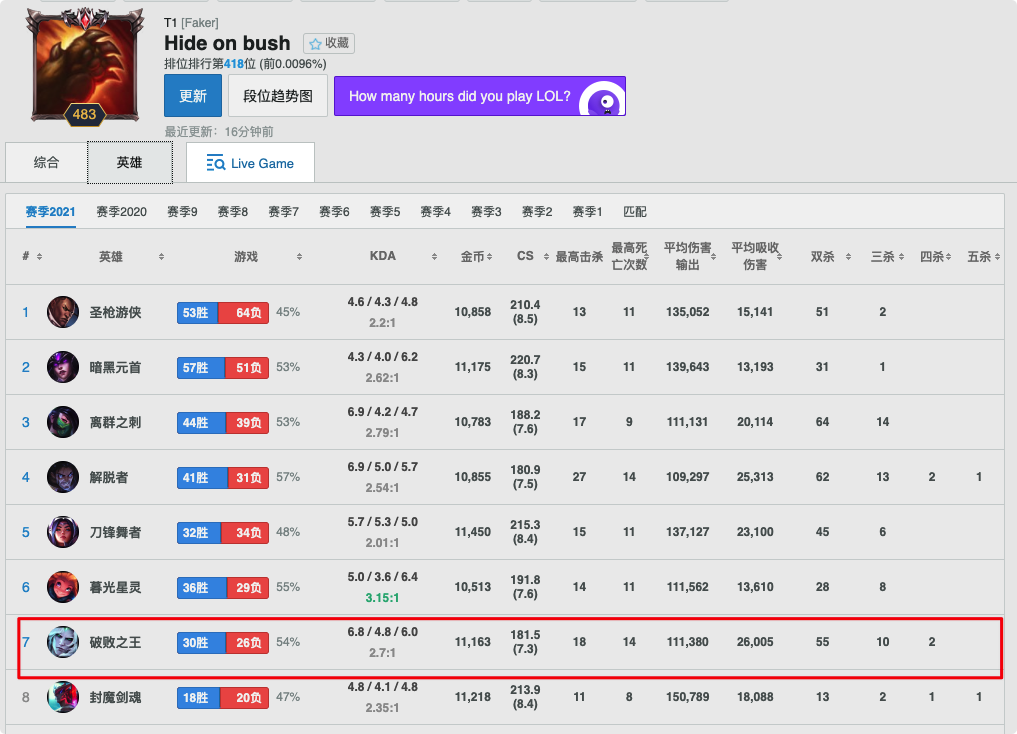Select the 赛季9 season tab

point(182,212)
